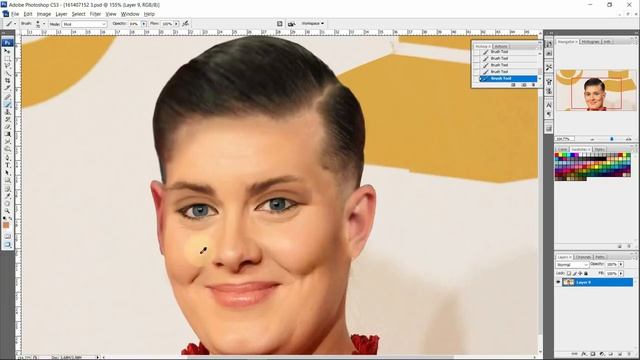This screenshot has width=640, height=360.
Task: Select the Eraser tool
Action: point(7,127)
